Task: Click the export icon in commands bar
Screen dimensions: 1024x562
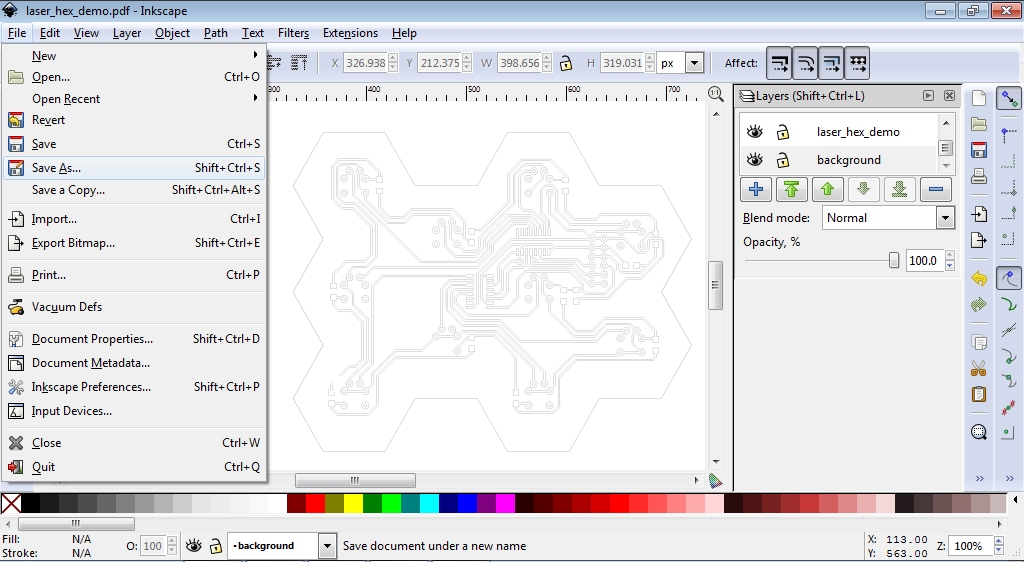Action: (978, 240)
